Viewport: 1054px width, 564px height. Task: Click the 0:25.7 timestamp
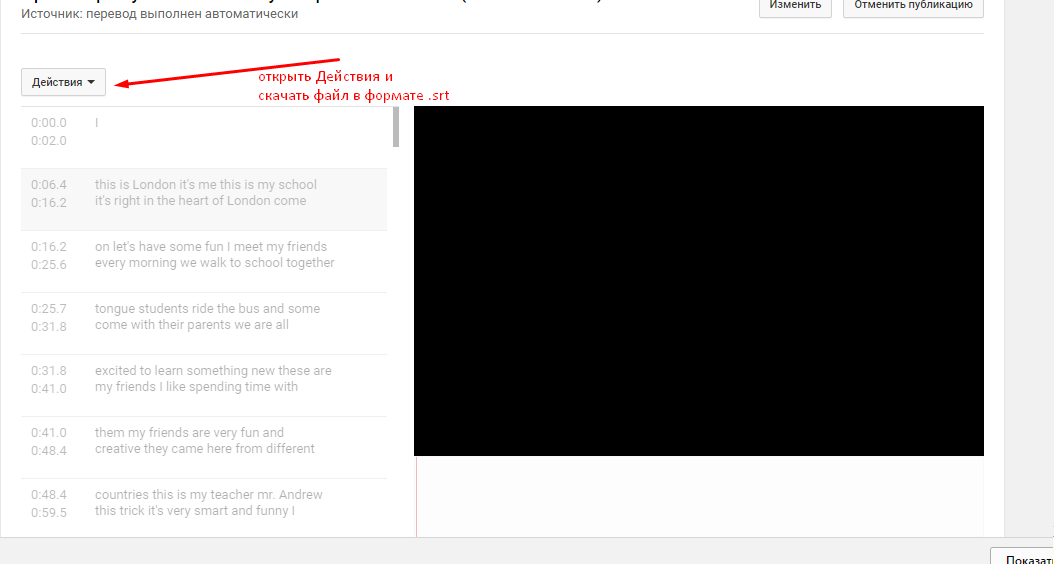49,309
